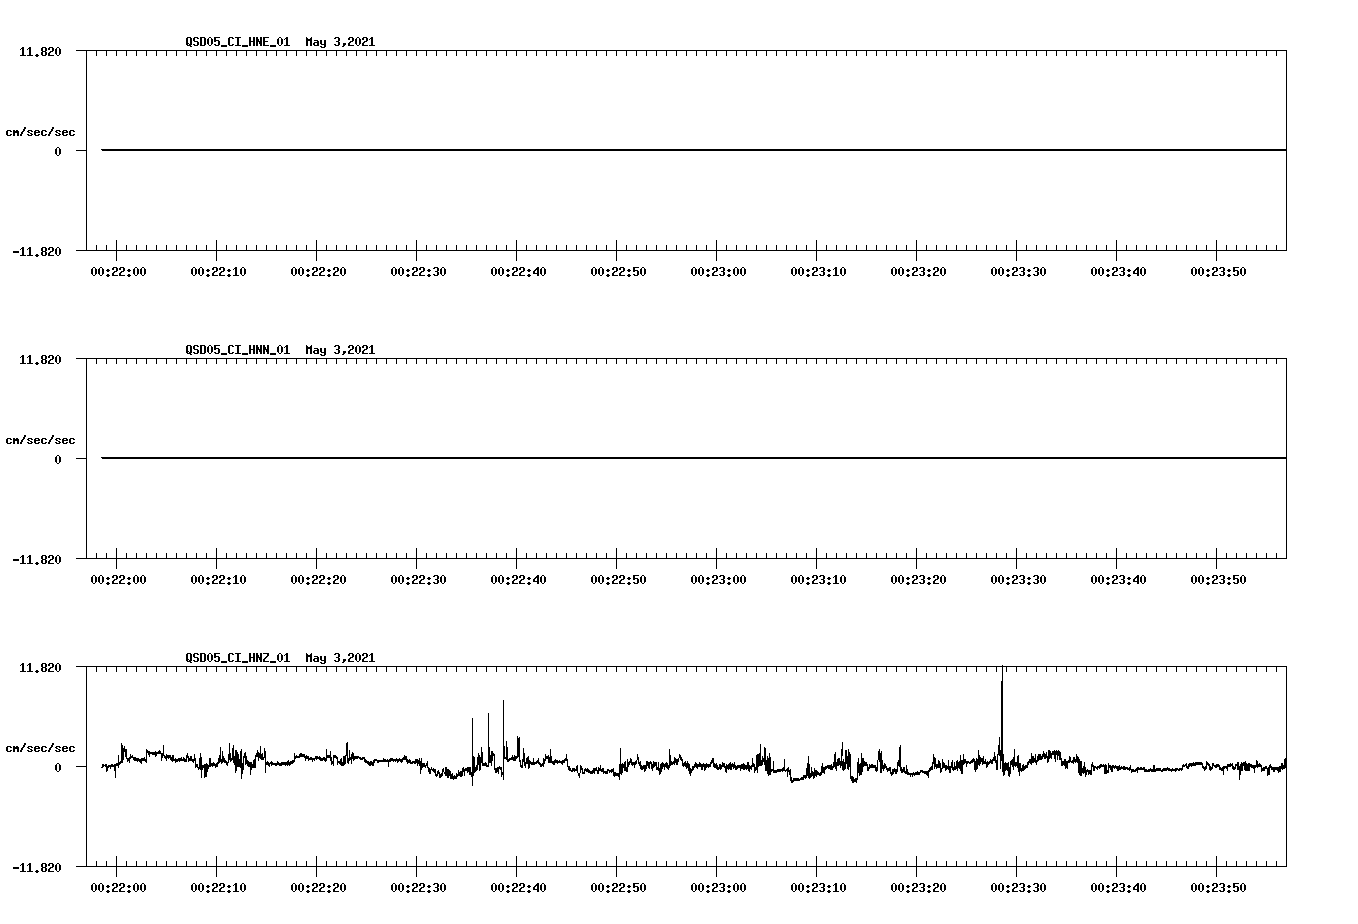1358x924 pixels.
Task: Click the flat HNN waveform trace
Action: pyautogui.click(x=690, y=458)
